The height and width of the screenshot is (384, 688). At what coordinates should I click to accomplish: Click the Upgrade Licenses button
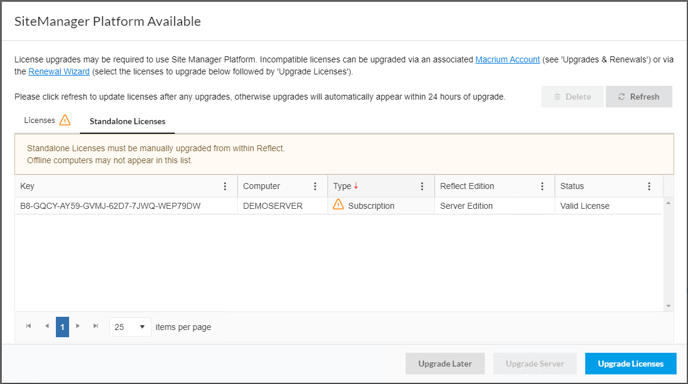(631, 364)
